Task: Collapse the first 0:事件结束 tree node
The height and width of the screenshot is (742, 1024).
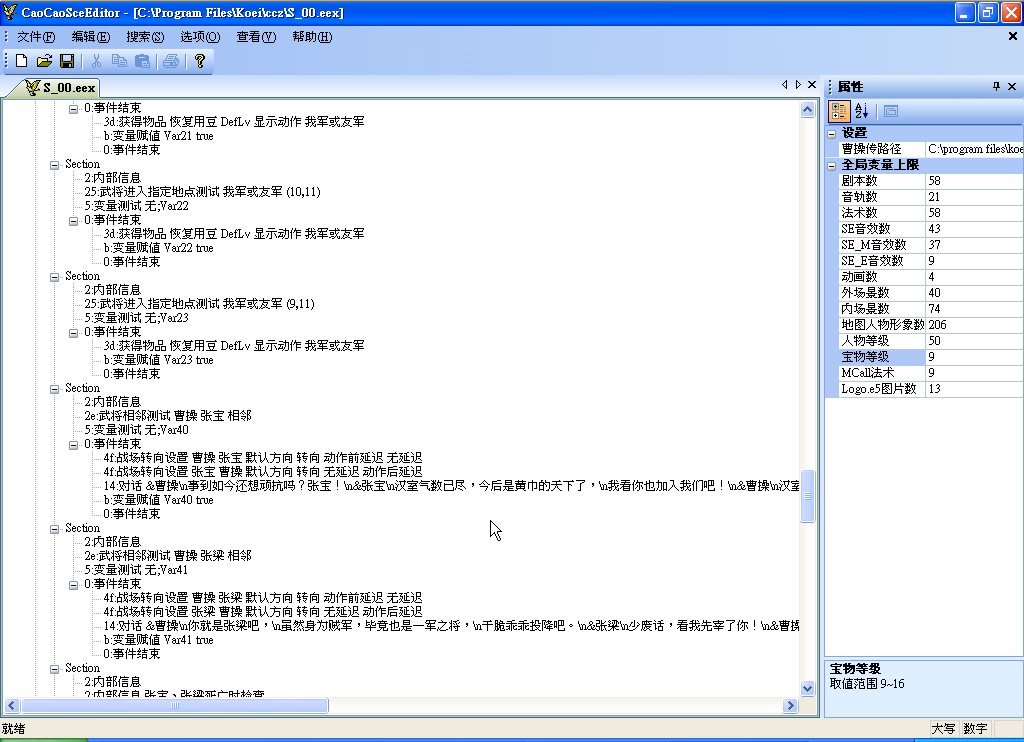Action: (73, 108)
